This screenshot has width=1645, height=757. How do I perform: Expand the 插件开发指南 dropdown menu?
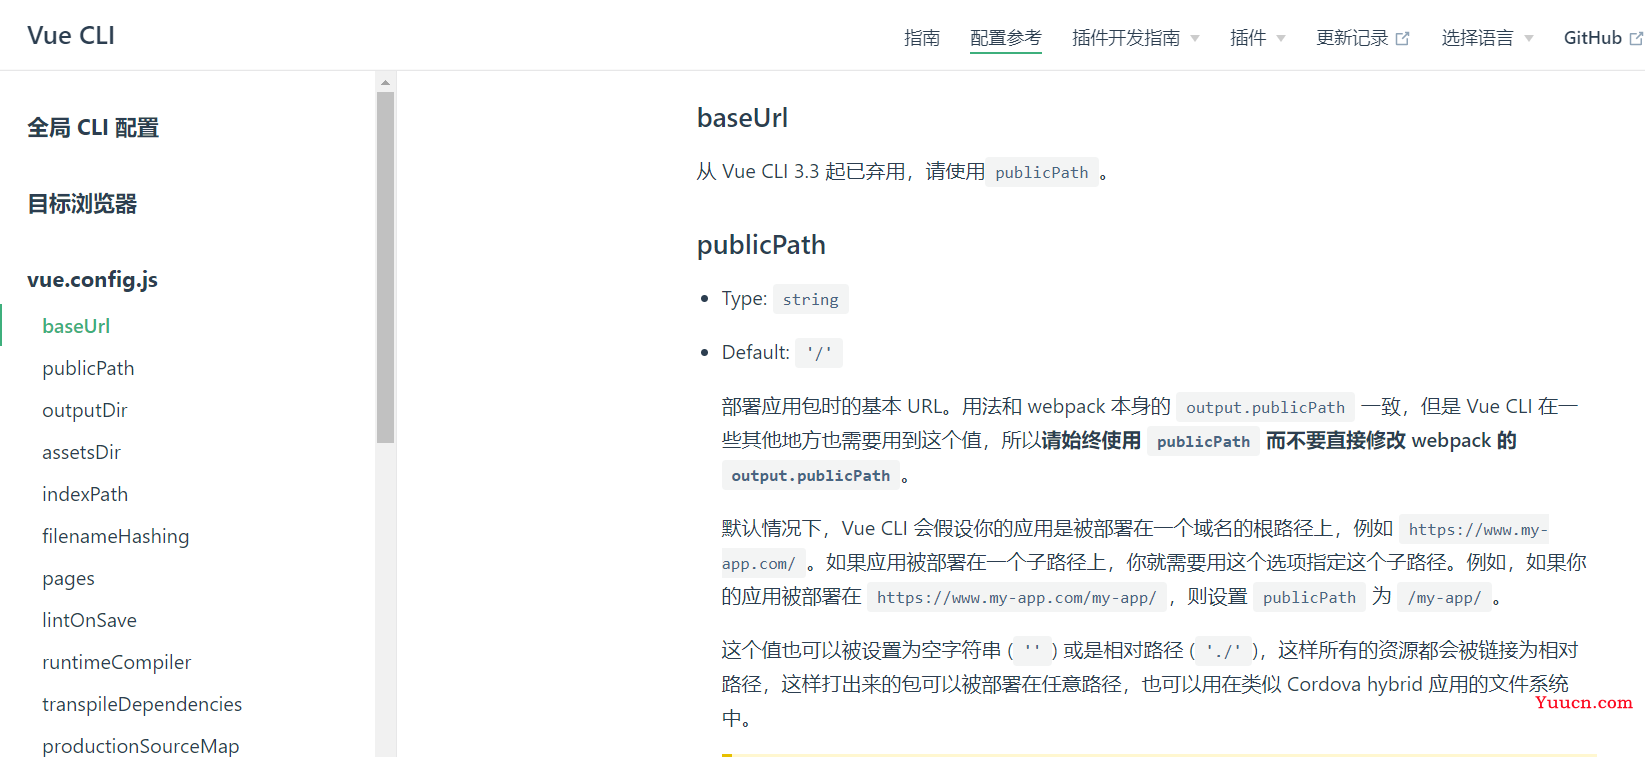[x=1135, y=38]
